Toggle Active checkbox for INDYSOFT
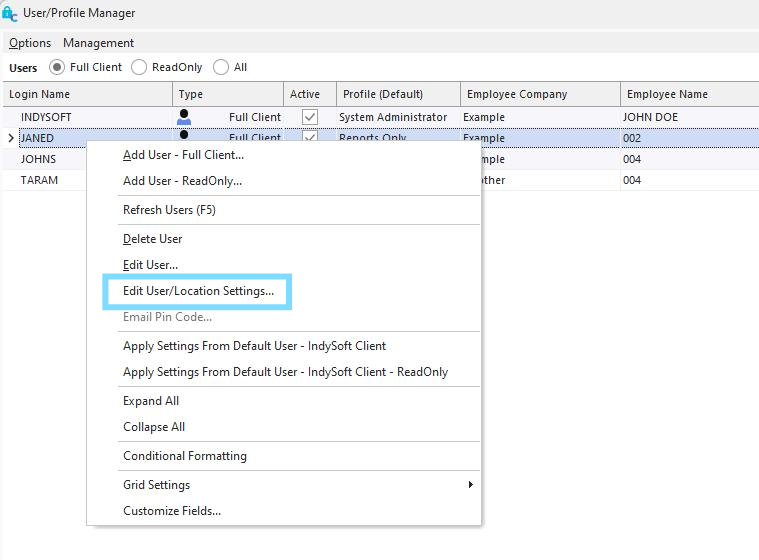The image size is (759, 560). (310, 117)
